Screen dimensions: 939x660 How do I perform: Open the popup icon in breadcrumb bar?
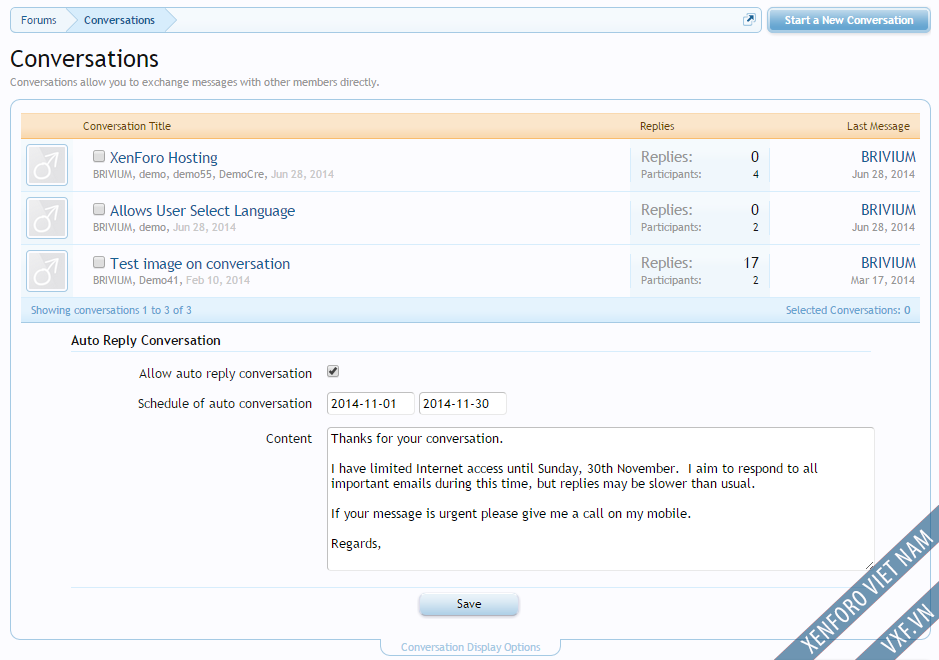(x=749, y=20)
